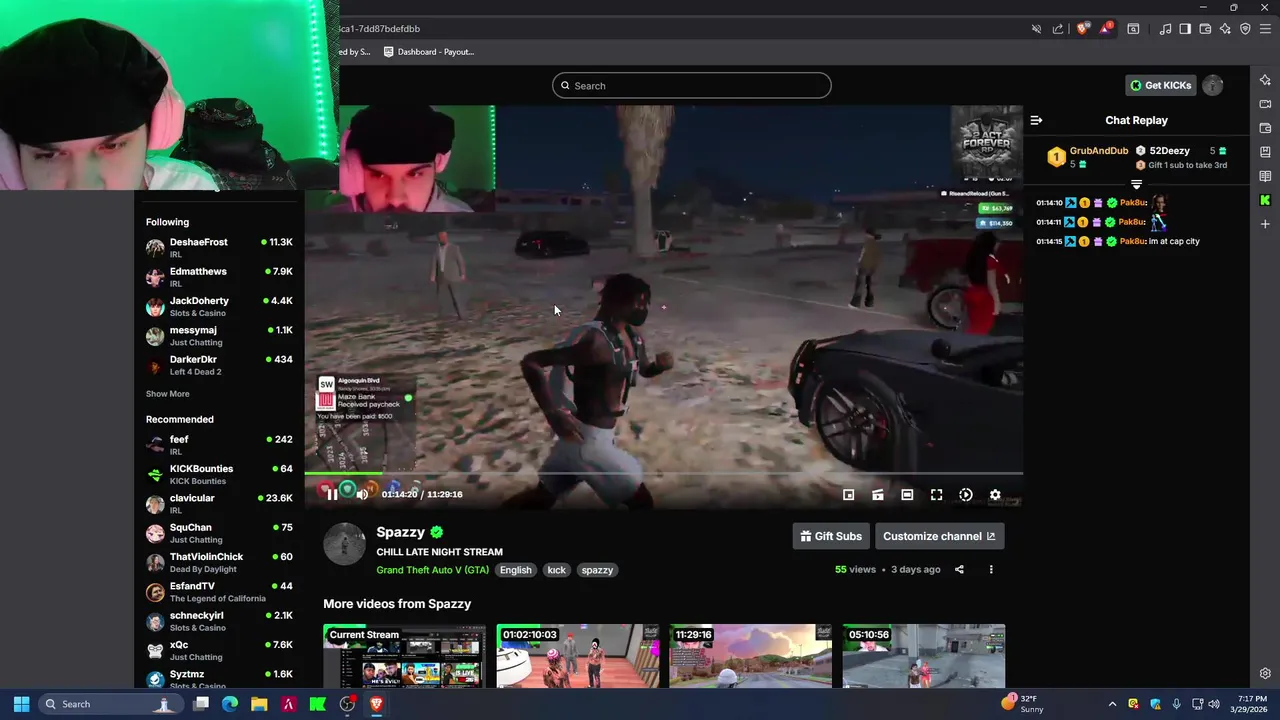
Task: Open KICKBounties recommended channel
Action: (x=219, y=474)
